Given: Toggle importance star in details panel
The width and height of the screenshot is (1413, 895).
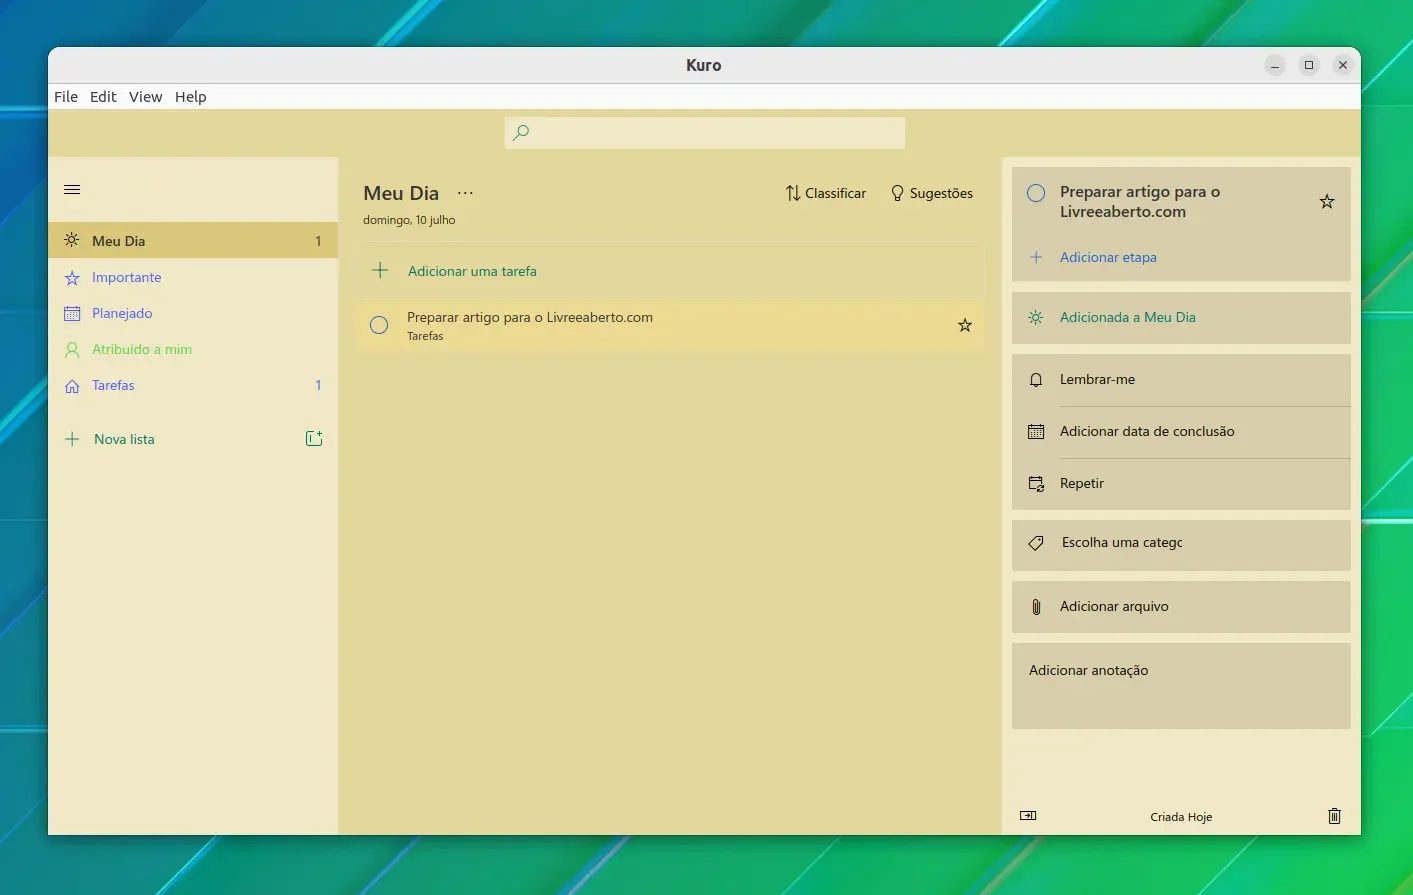Looking at the screenshot, I should coord(1327,202).
